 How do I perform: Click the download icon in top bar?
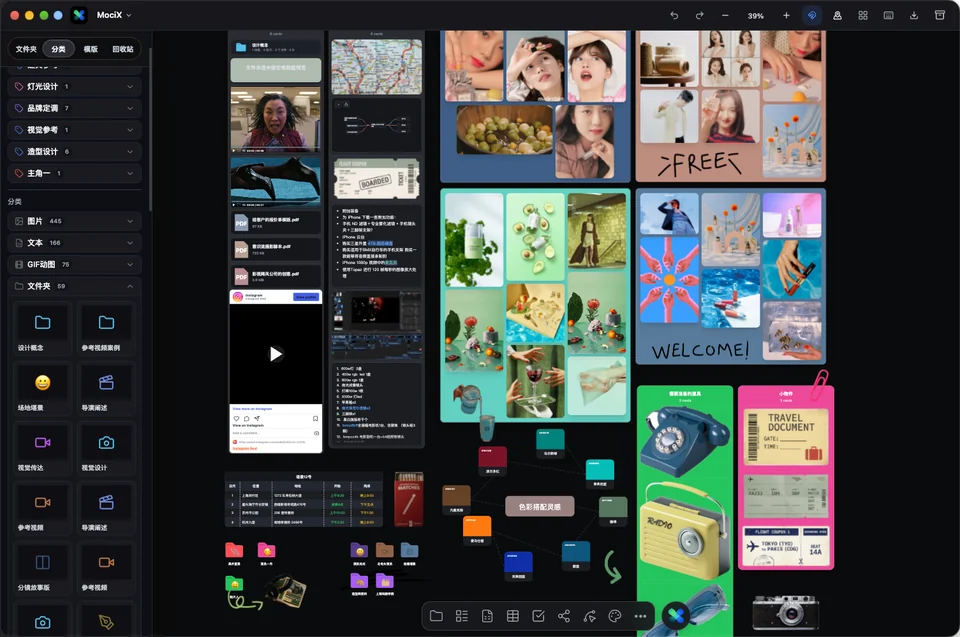tap(913, 15)
